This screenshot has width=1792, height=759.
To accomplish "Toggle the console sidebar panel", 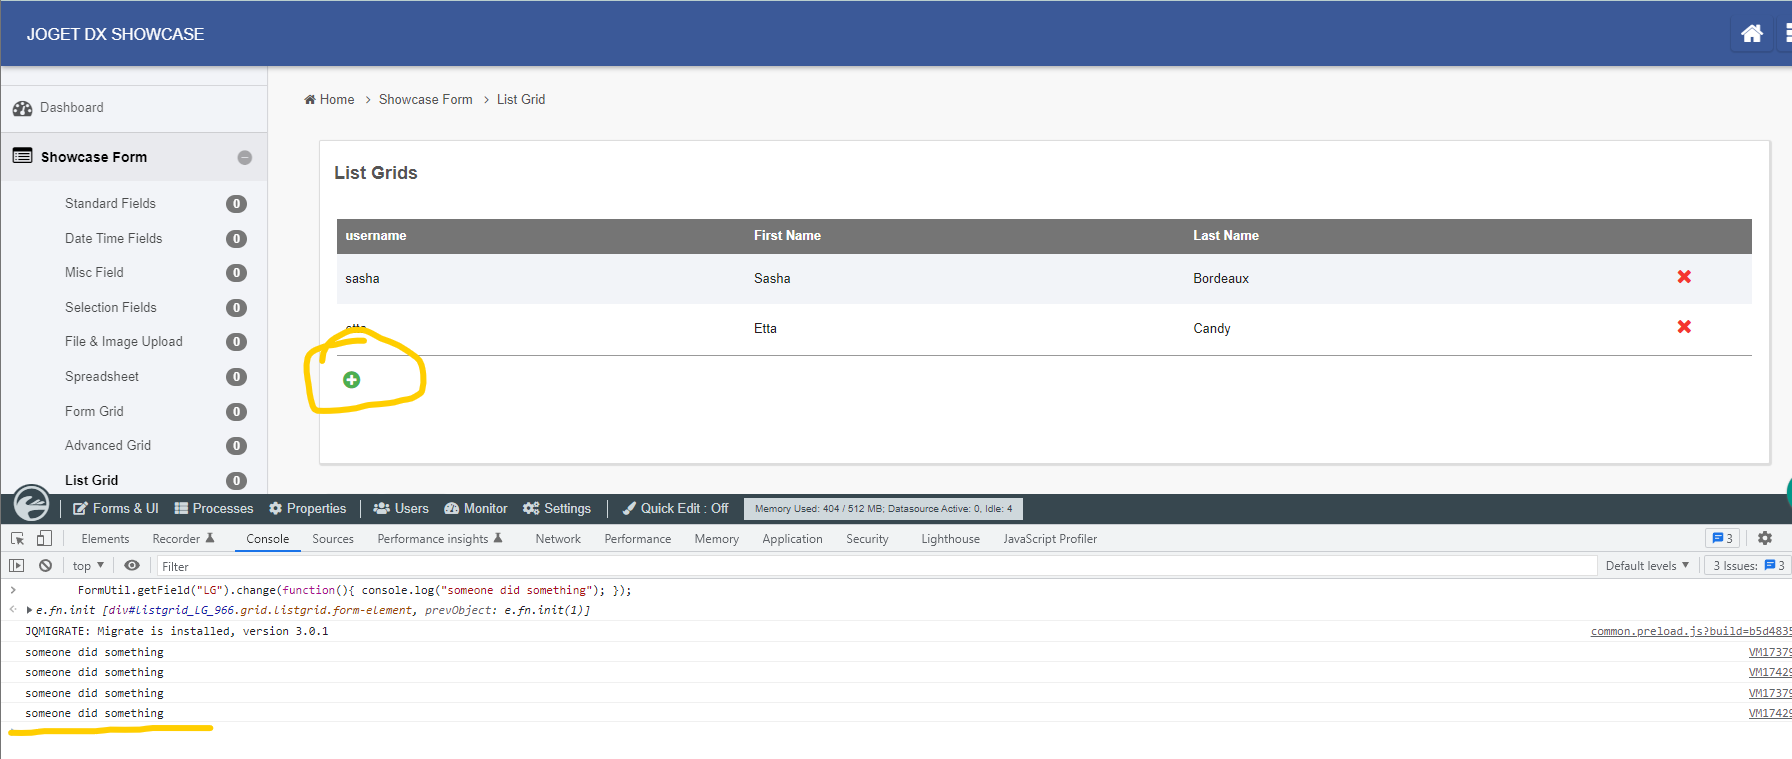I will click(17, 566).
